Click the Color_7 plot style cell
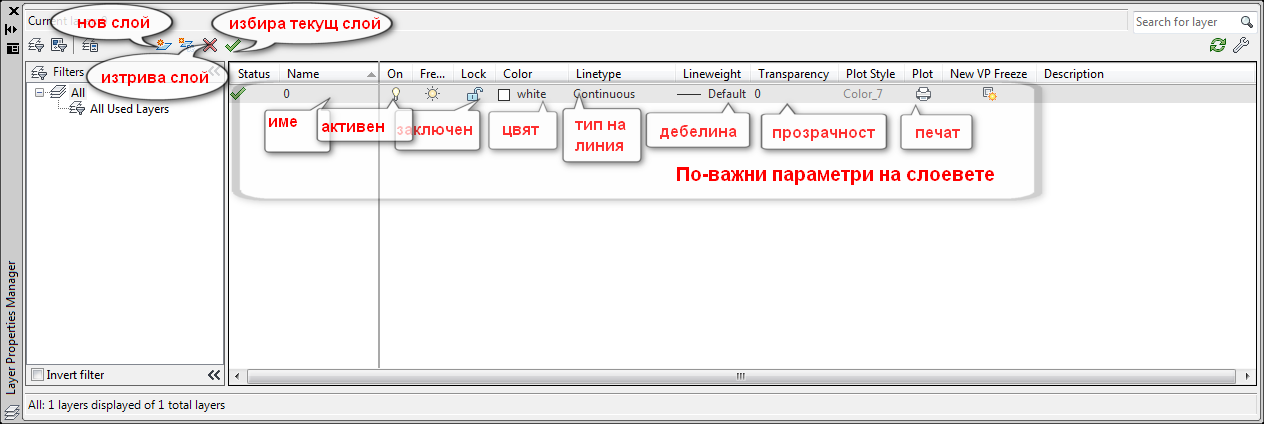 [863, 93]
